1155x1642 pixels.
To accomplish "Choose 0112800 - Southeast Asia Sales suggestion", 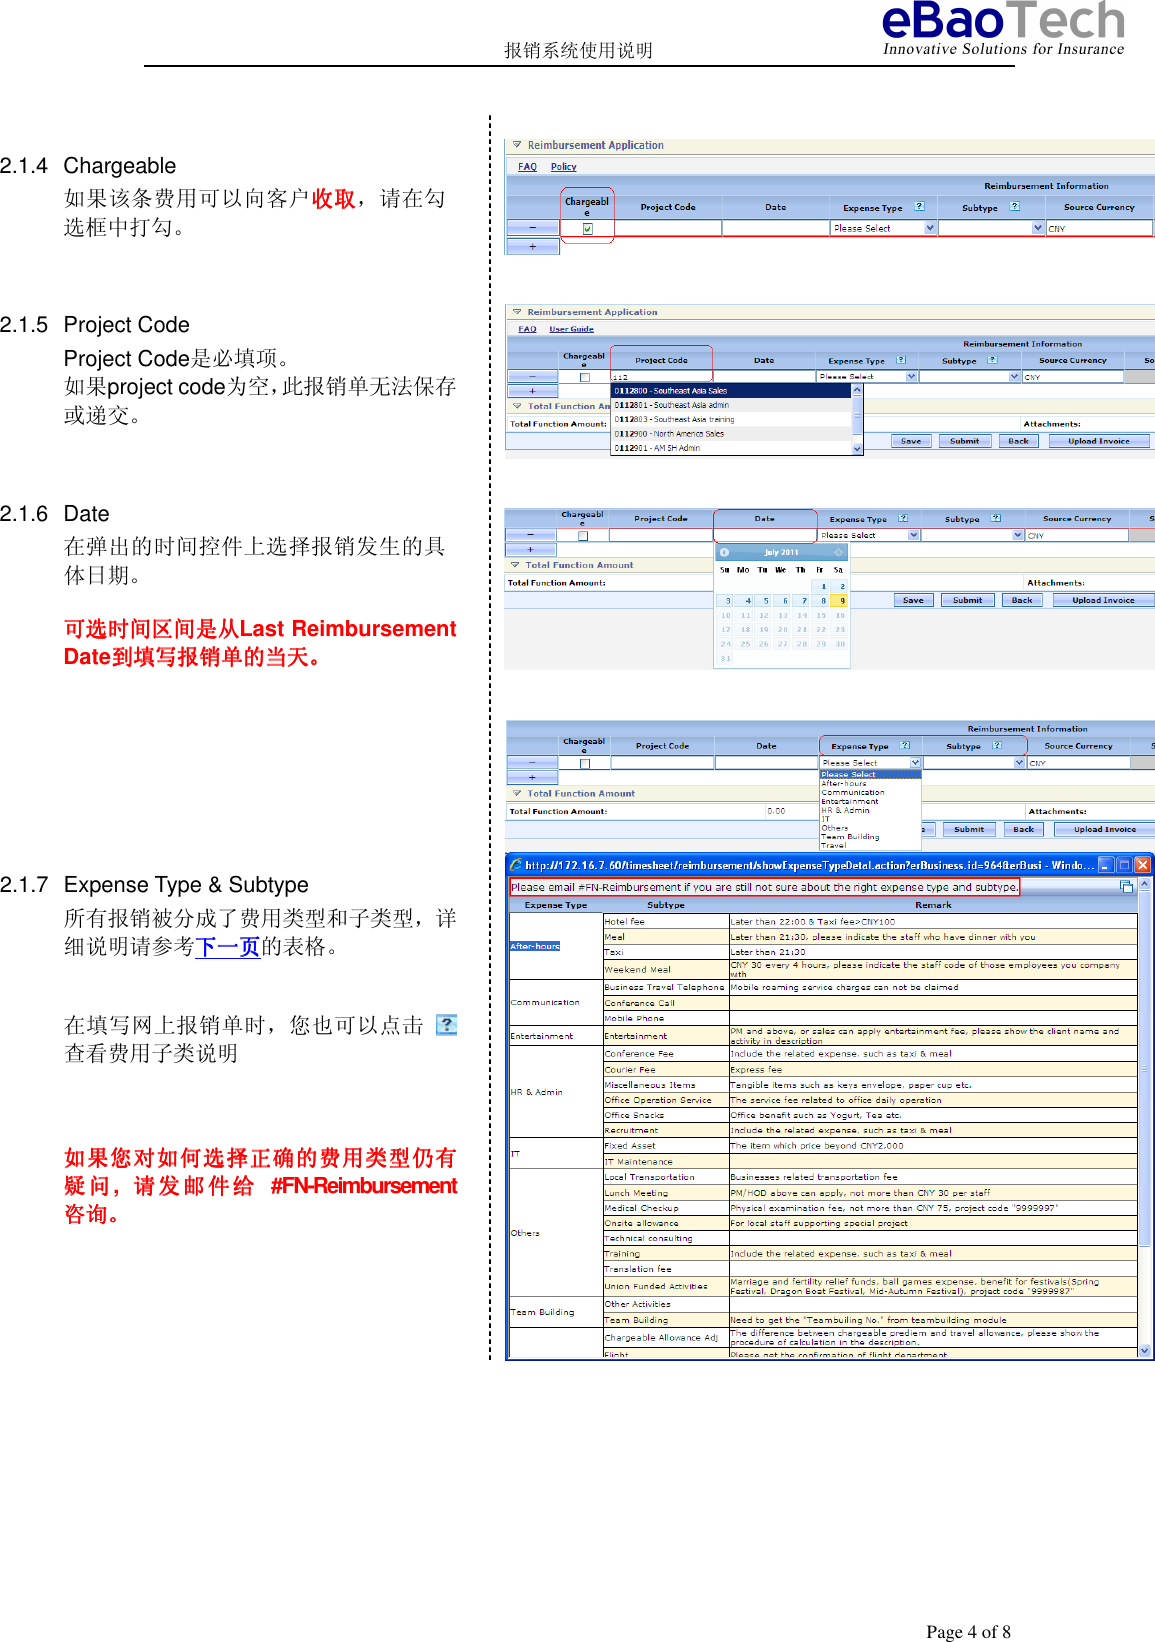I will [731, 391].
